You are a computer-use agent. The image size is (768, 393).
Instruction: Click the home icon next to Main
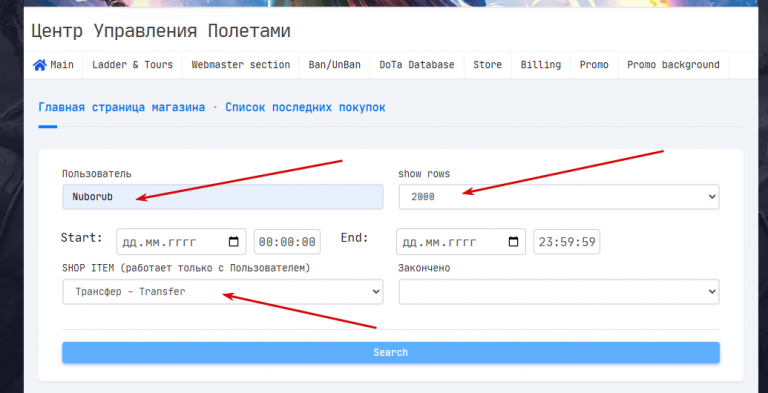click(40, 65)
